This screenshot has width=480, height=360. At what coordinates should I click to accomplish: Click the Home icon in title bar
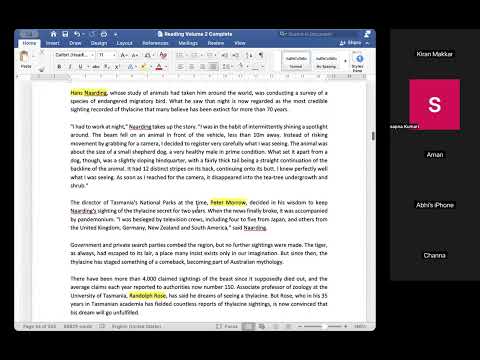pyautogui.click(x=53, y=34)
